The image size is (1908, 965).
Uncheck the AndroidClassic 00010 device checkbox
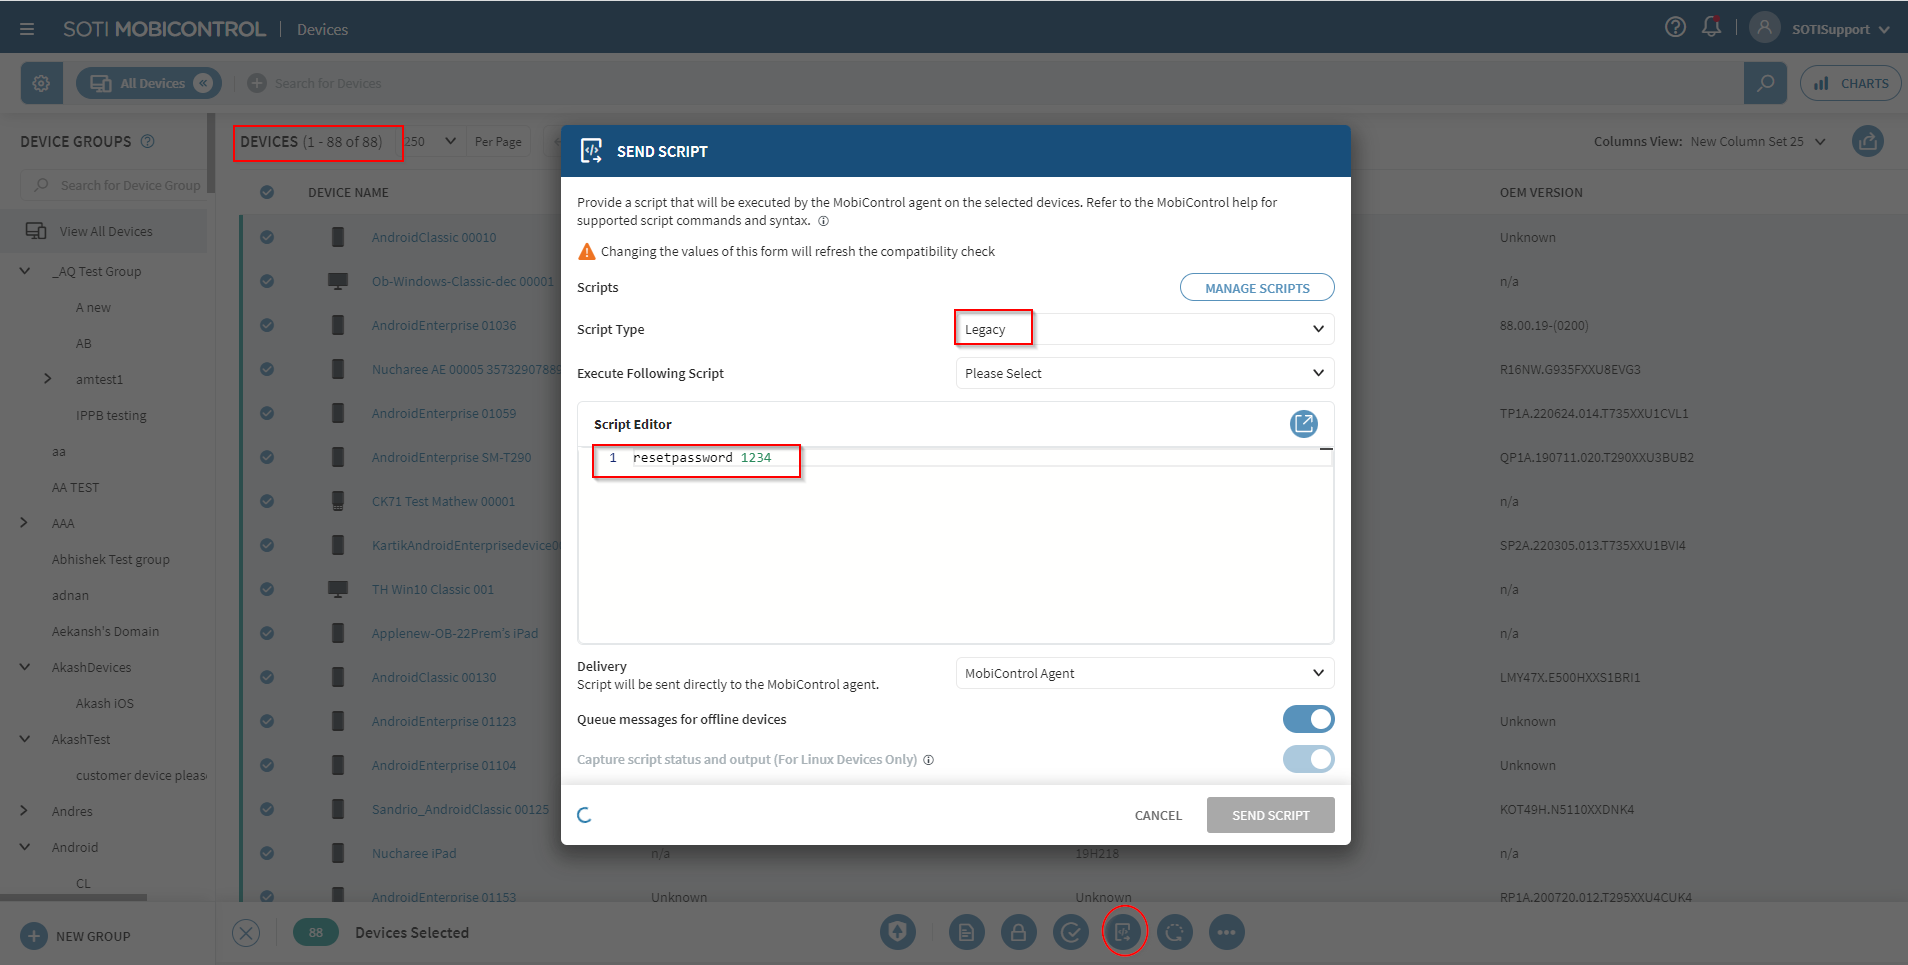tap(267, 237)
